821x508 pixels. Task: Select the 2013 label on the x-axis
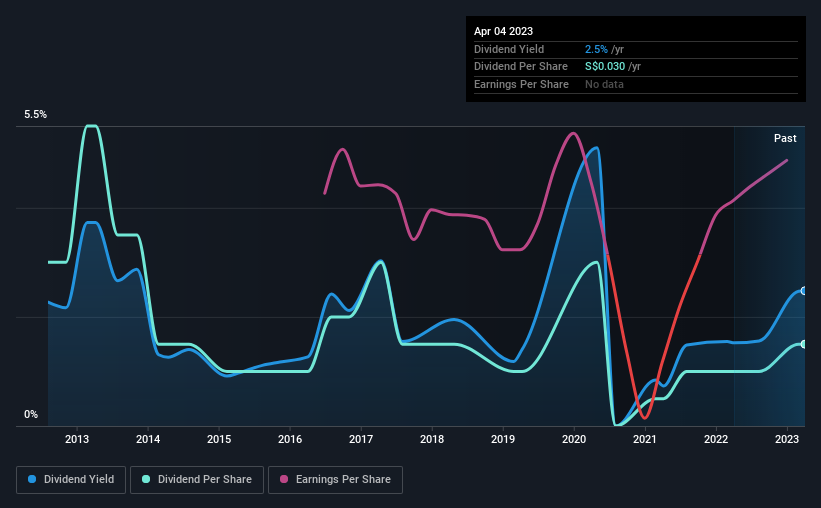77,439
